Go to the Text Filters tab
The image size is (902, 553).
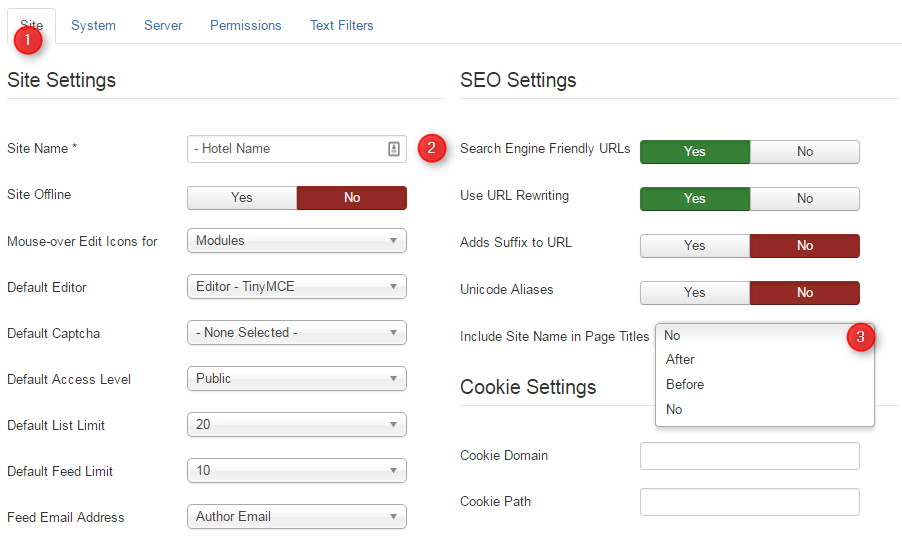(342, 25)
